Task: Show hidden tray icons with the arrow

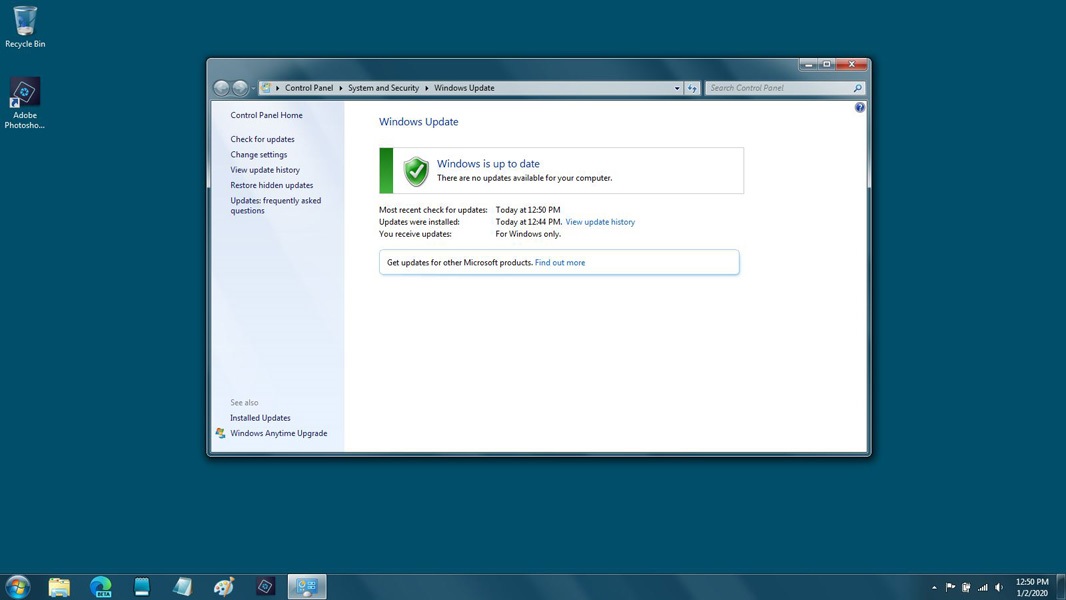Action: pyautogui.click(x=934, y=587)
